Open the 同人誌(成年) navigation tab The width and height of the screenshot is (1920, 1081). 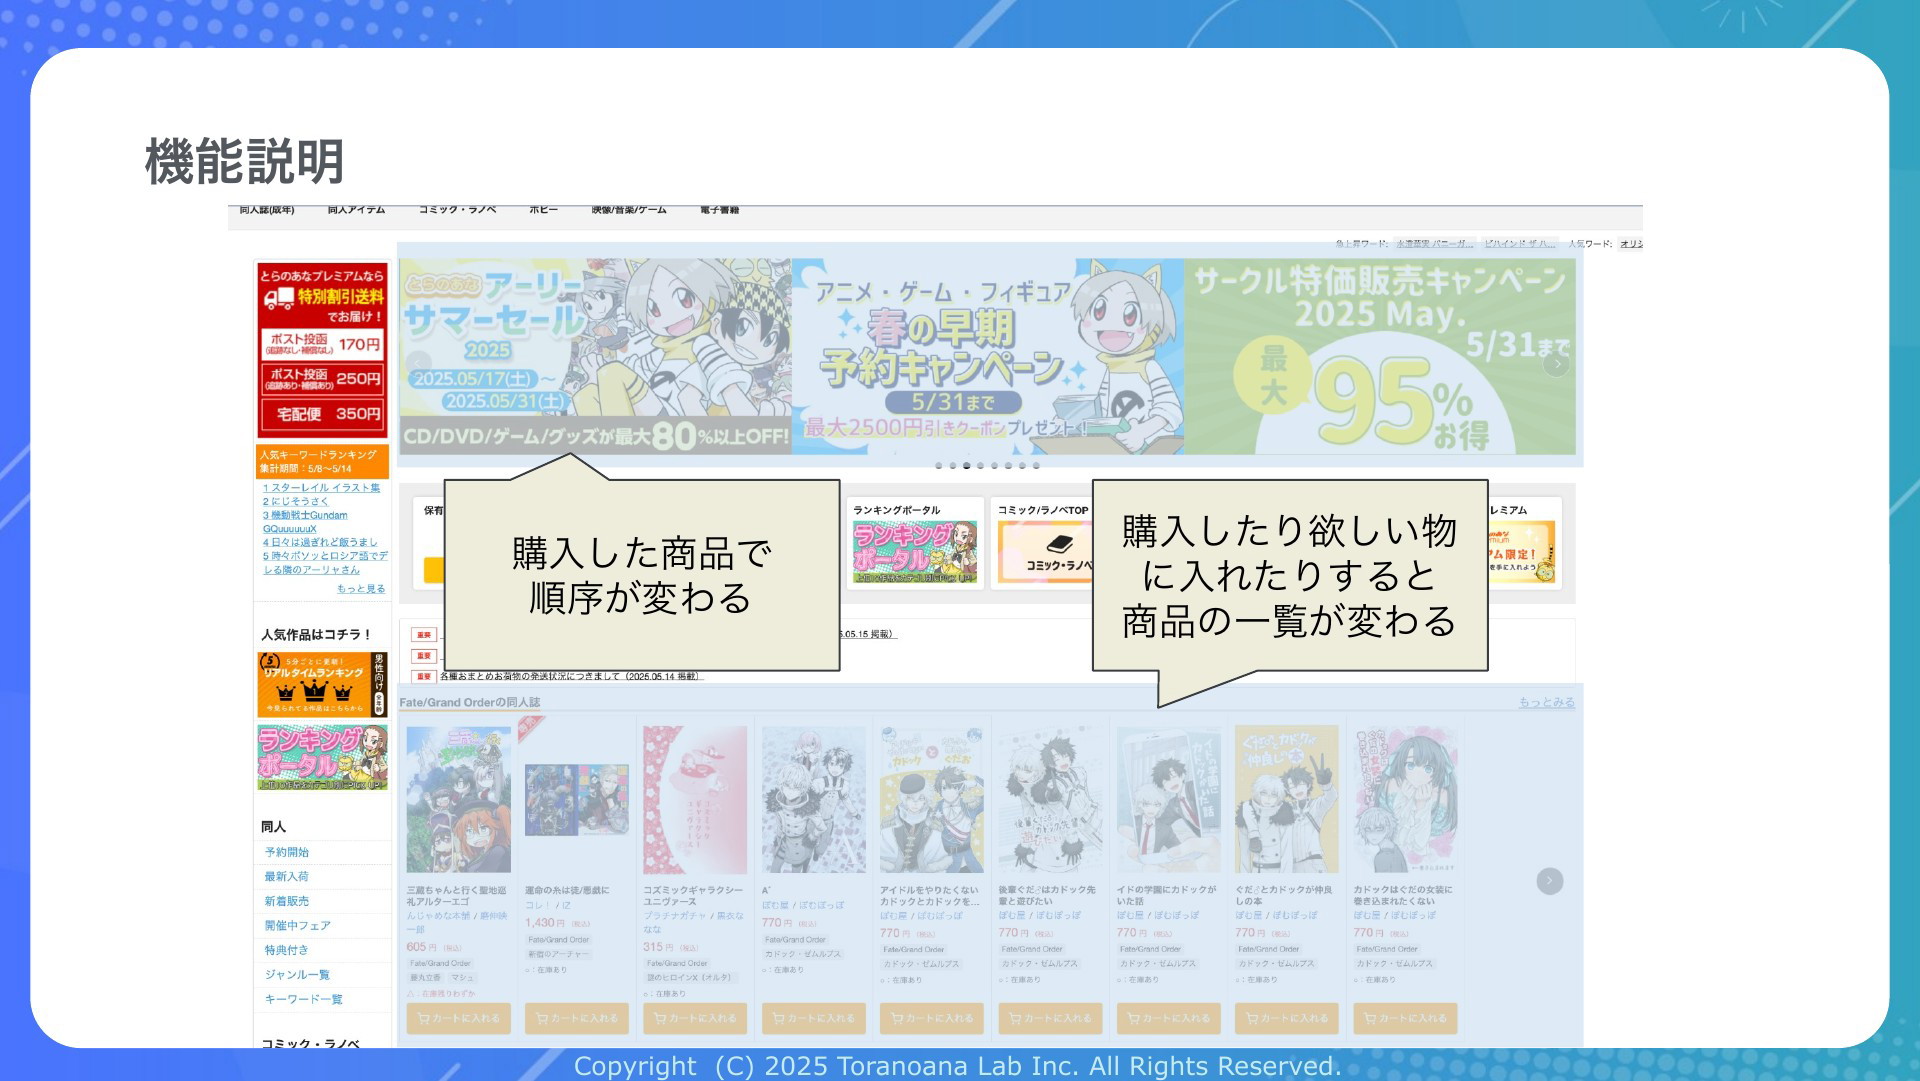(267, 210)
